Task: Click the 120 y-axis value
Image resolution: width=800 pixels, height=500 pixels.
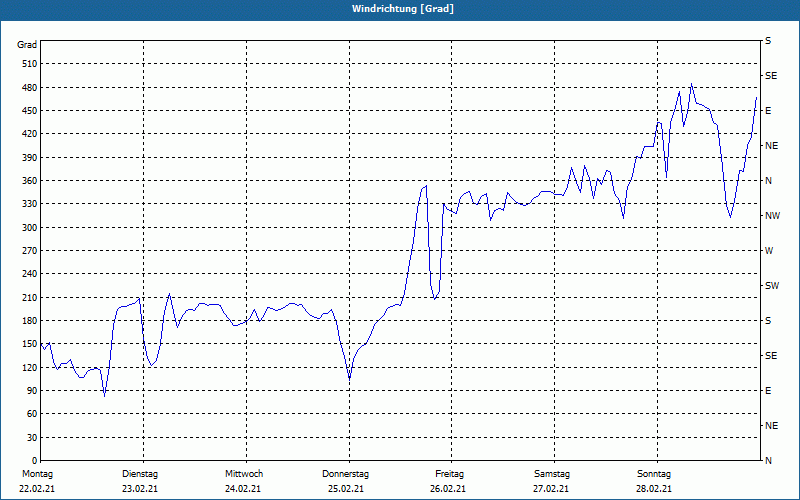Action: [30, 367]
